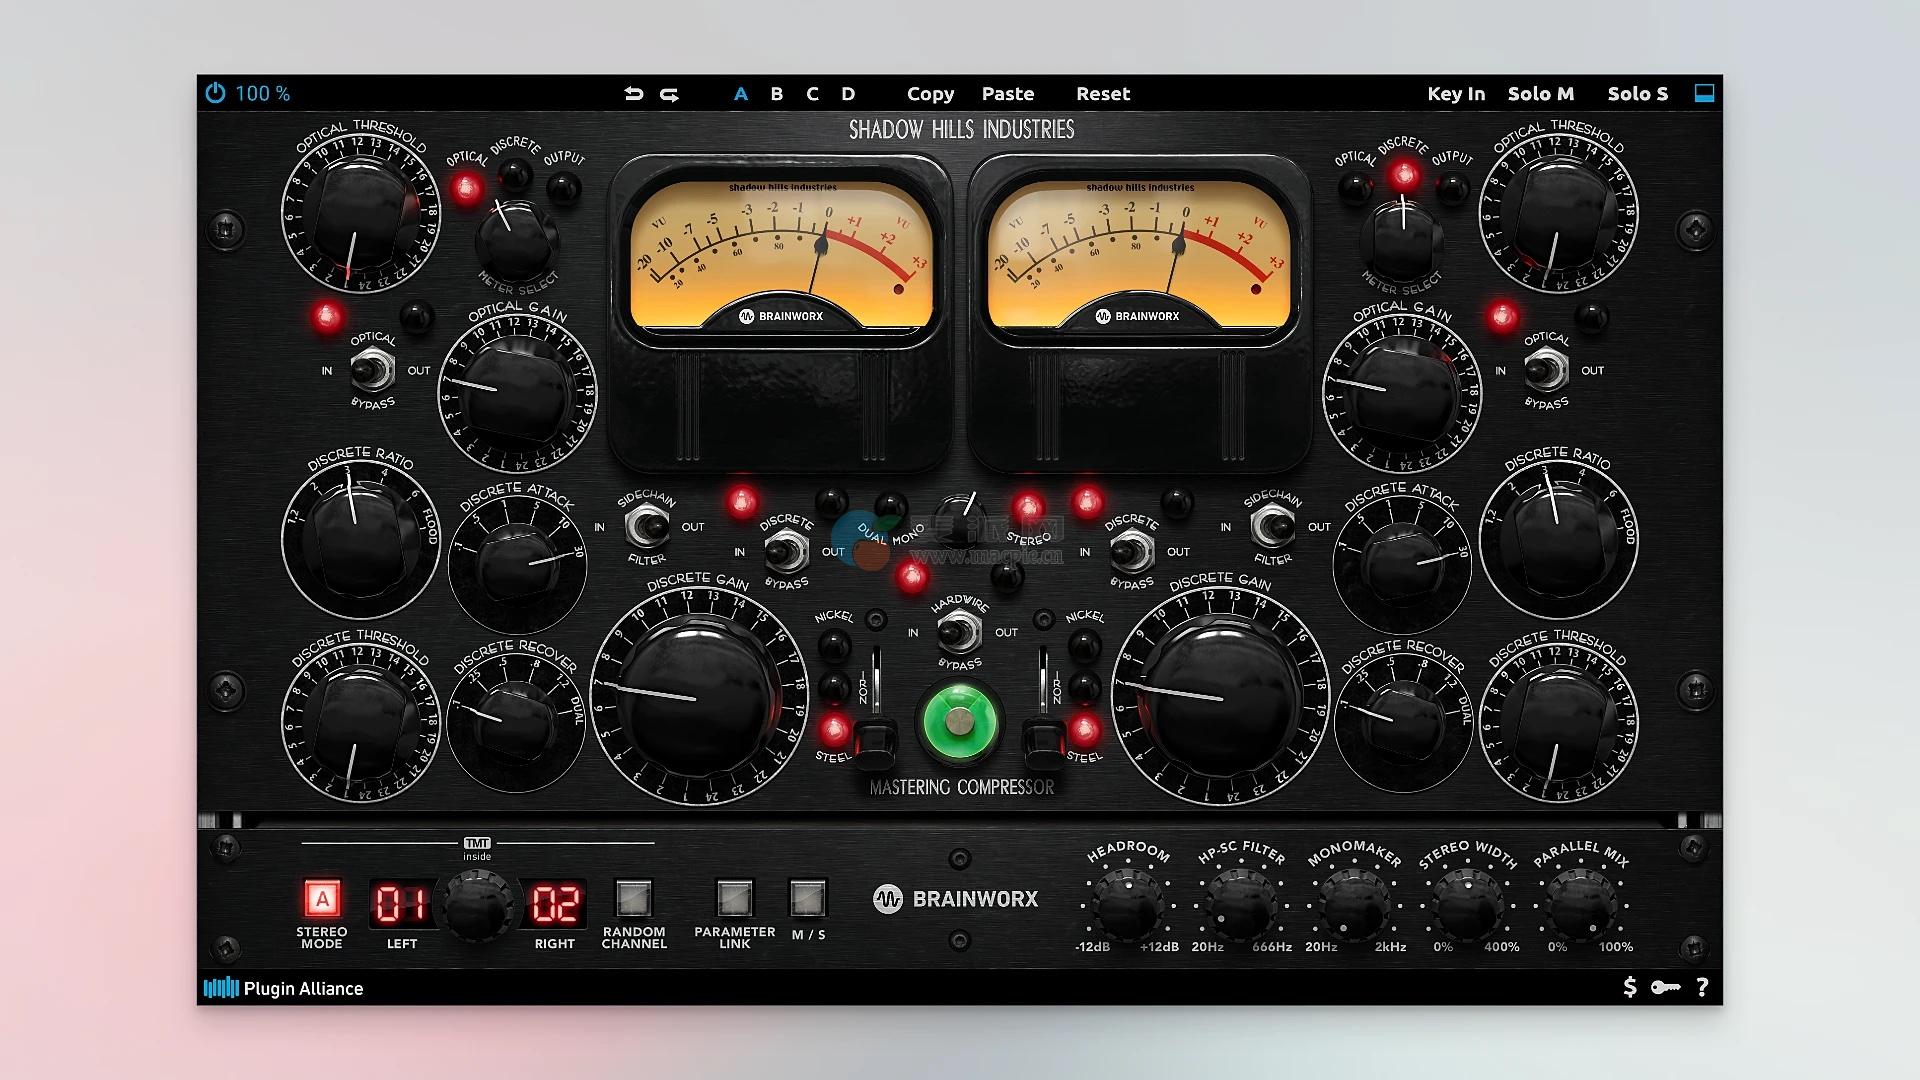
Task: Enable Solo M monitoring
Action: [x=1540, y=93]
